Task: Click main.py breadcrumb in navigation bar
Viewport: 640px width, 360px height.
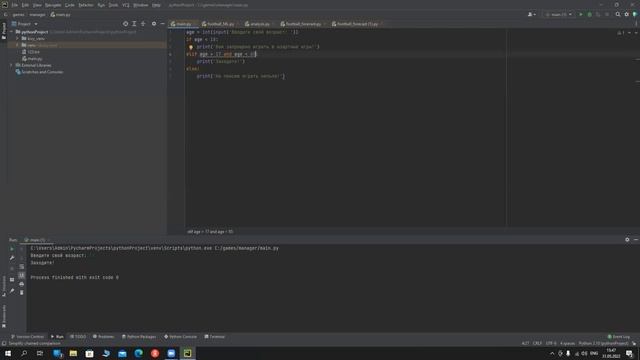Action: pyautogui.click(x=60, y=15)
